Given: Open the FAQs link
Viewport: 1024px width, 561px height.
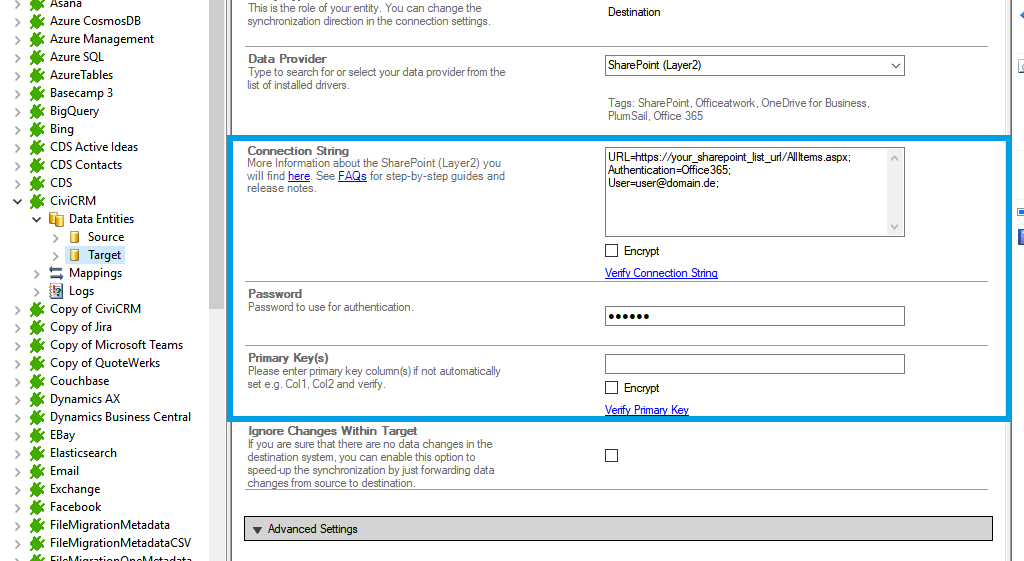Looking at the screenshot, I should point(352,176).
